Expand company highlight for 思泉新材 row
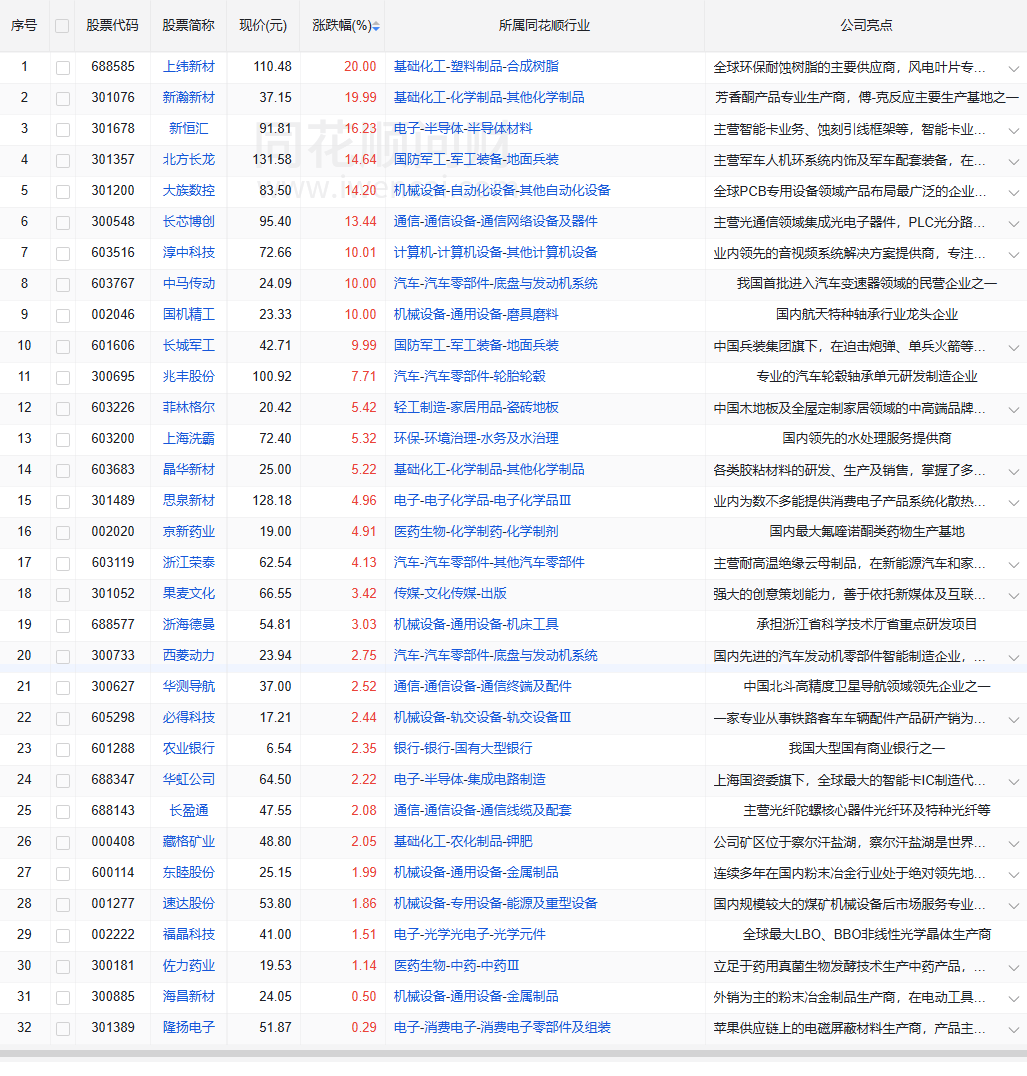This screenshot has width=1027, height=1076. pos(1013,502)
